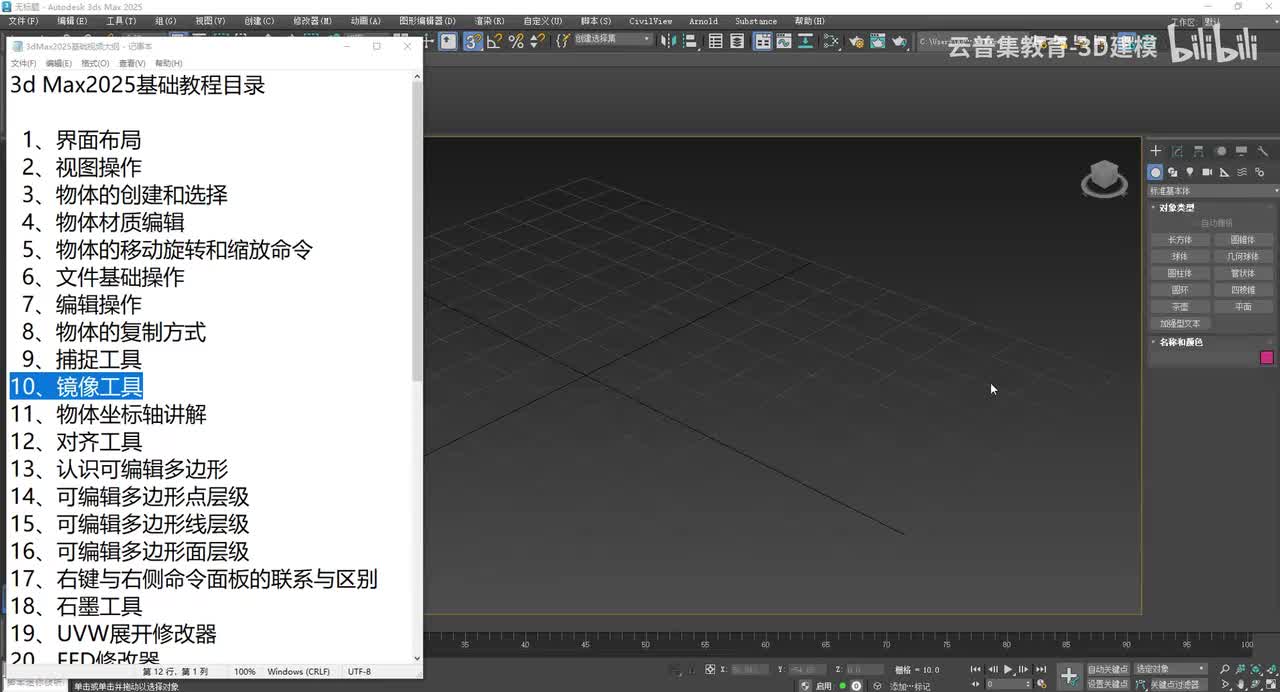This screenshot has height=692, width=1280.
Task: Open the 渲染(R) menu
Action: click(489, 21)
